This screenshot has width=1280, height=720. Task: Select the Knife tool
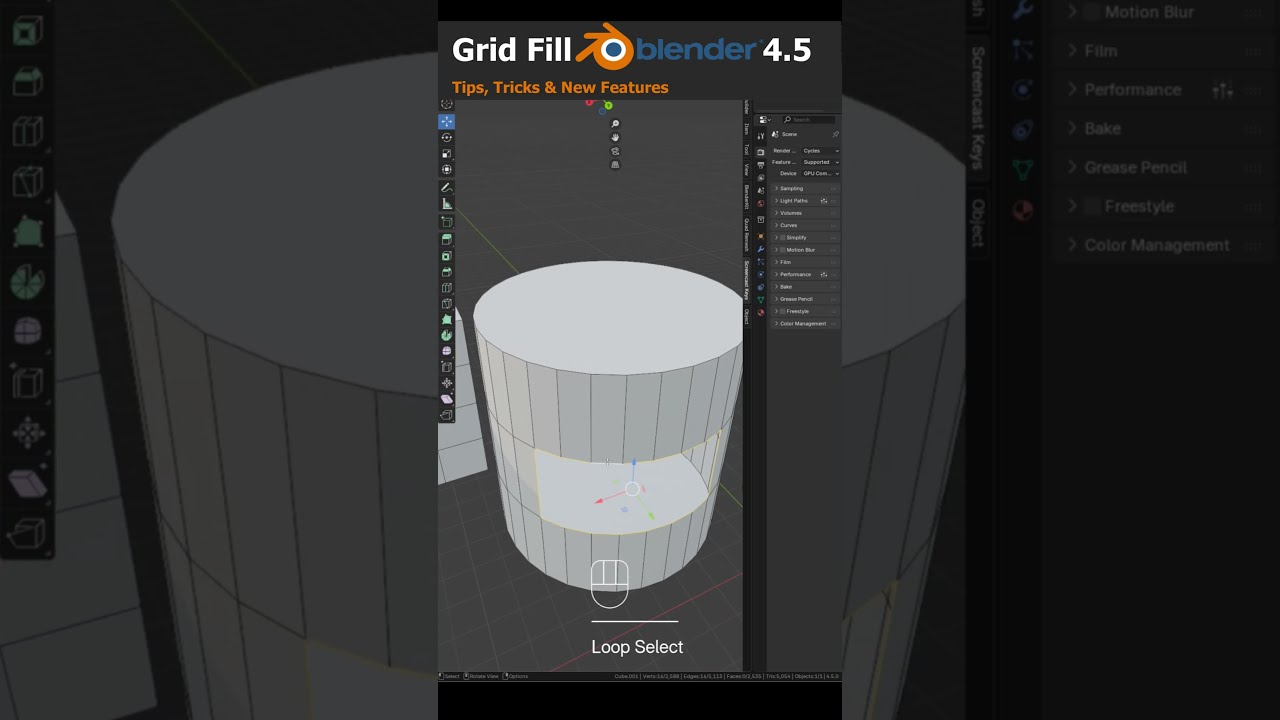pyautogui.click(x=447, y=303)
